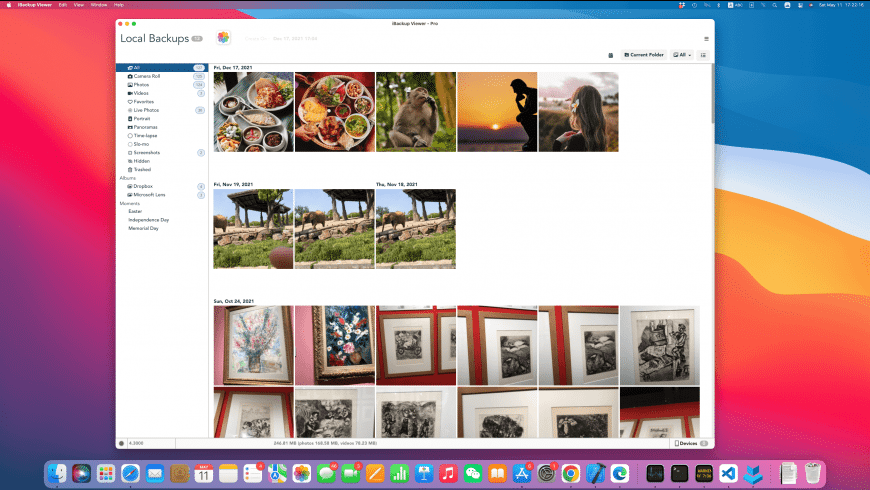870x490 pixels.
Task: Click the Photos app icon in header
Action: (x=223, y=38)
